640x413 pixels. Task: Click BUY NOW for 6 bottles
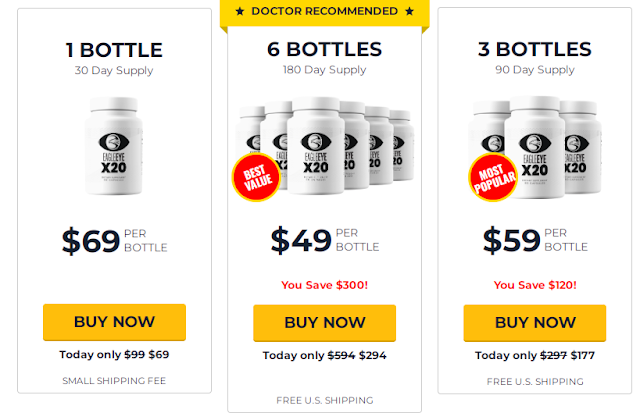[x=324, y=322]
